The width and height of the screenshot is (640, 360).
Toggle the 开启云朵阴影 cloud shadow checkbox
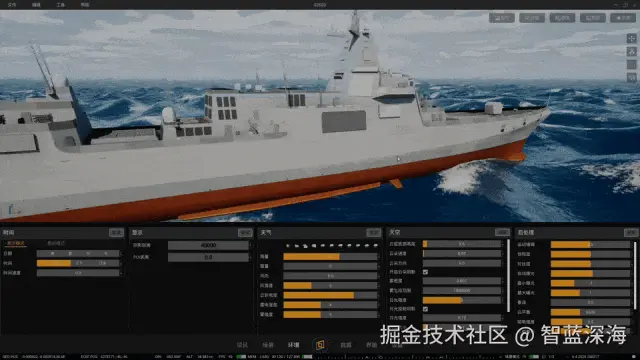425,272
